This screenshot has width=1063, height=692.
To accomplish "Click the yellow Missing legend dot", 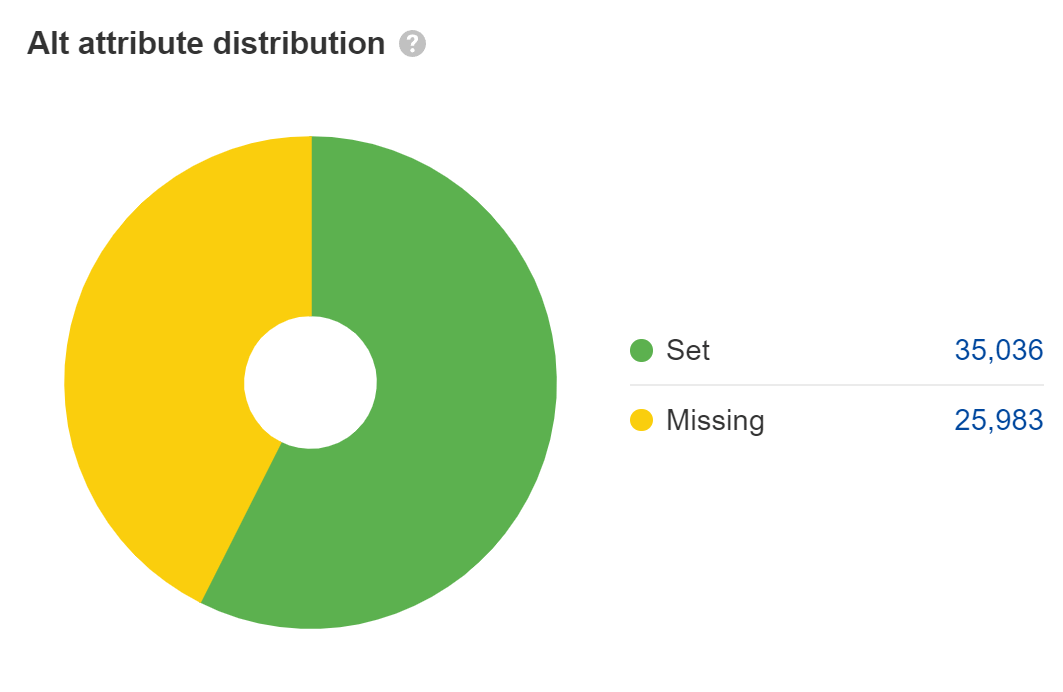I will [x=641, y=420].
